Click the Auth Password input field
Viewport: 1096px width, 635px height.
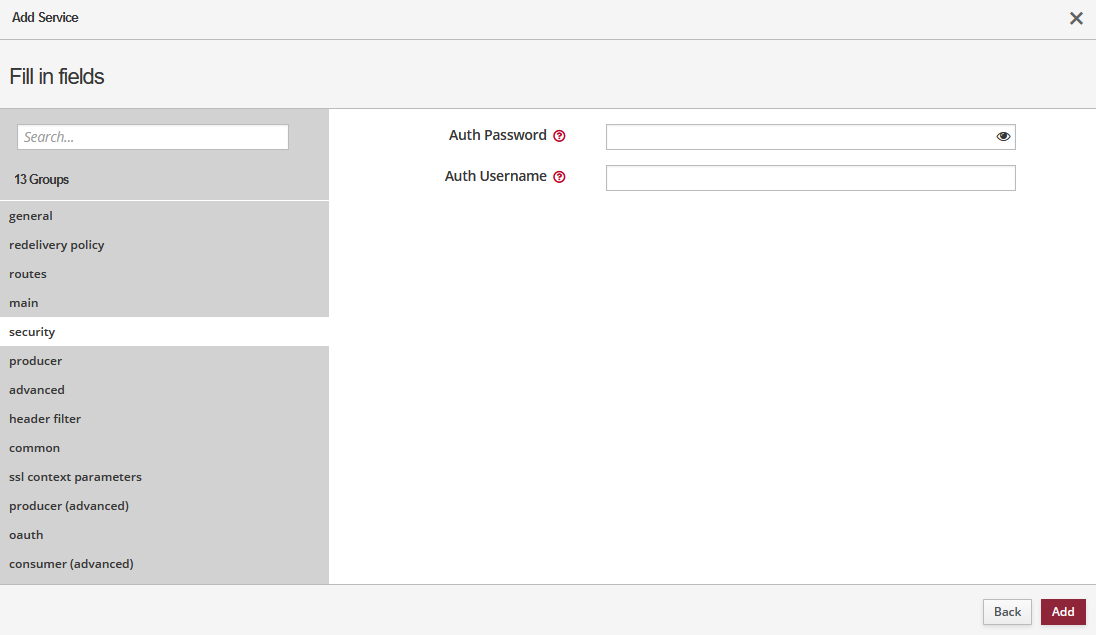pos(798,137)
